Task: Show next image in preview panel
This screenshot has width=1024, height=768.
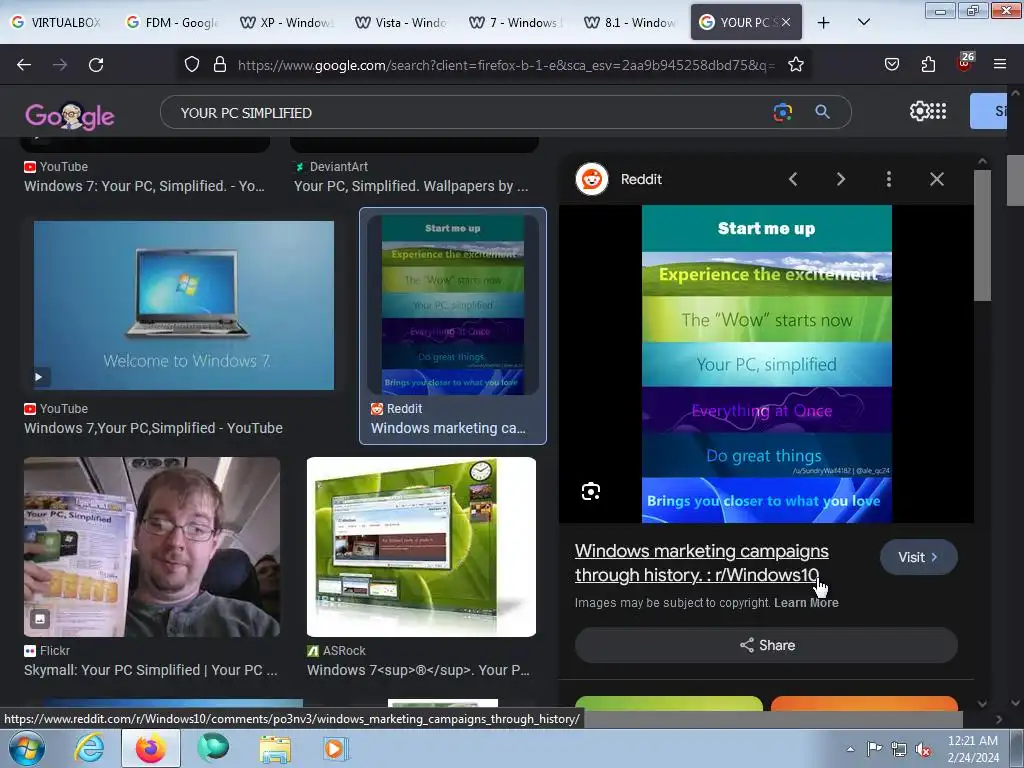Action: pyautogui.click(x=840, y=179)
